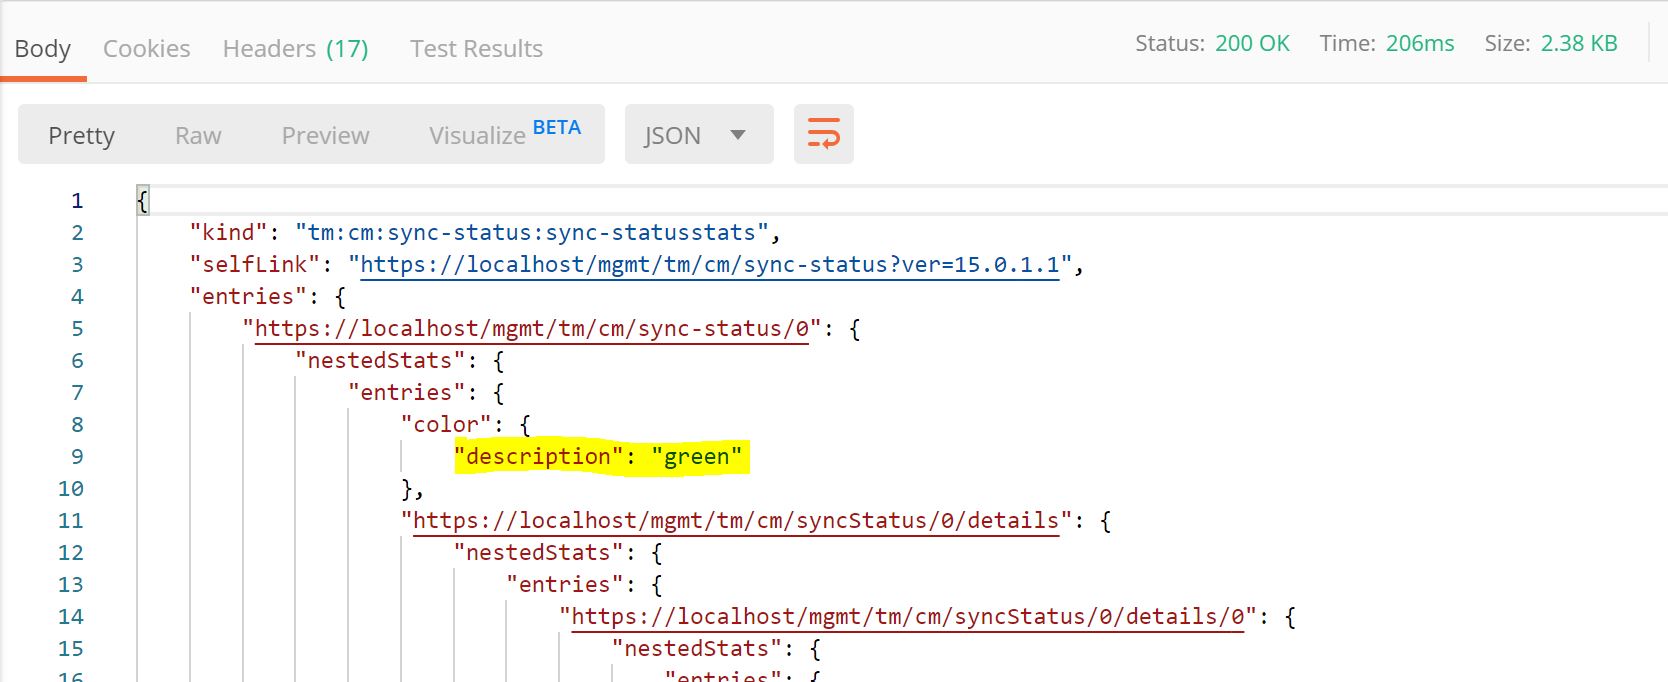Switch to the Body tab

[x=43, y=48]
